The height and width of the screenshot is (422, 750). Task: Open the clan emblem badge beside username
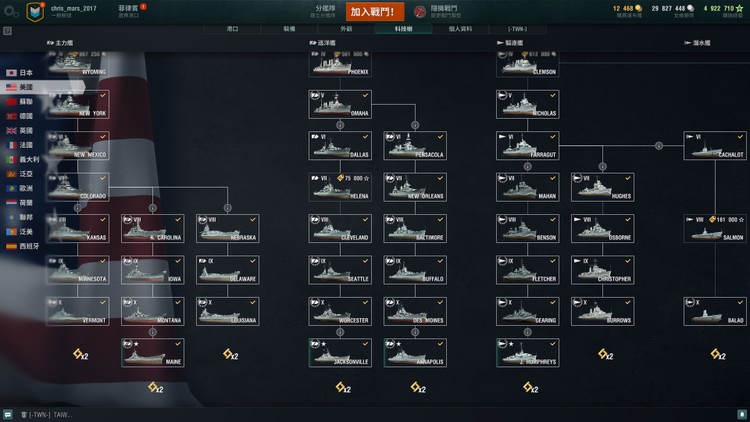pyautogui.click(x=35, y=12)
